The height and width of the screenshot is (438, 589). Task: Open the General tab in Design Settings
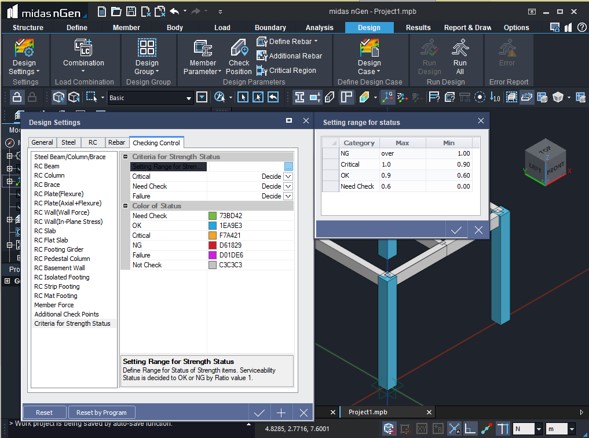(42, 142)
